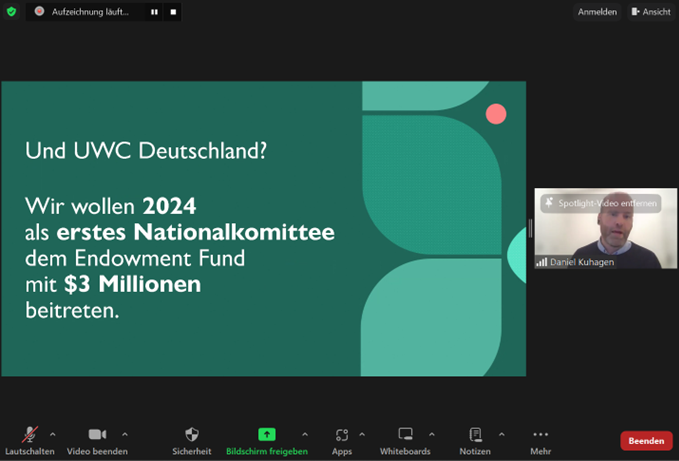Expand the chevron next to Whiteboards

(x=432, y=434)
